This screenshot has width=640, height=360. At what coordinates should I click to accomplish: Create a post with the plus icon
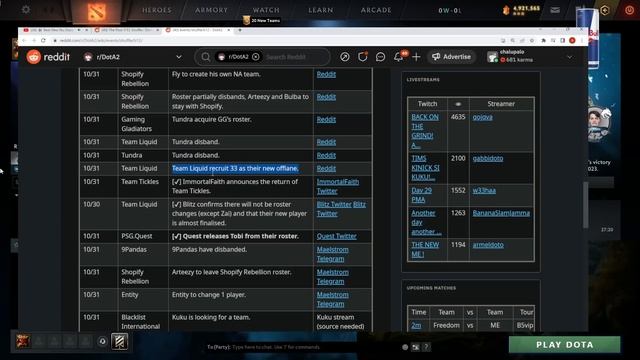pyautogui.click(x=416, y=57)
